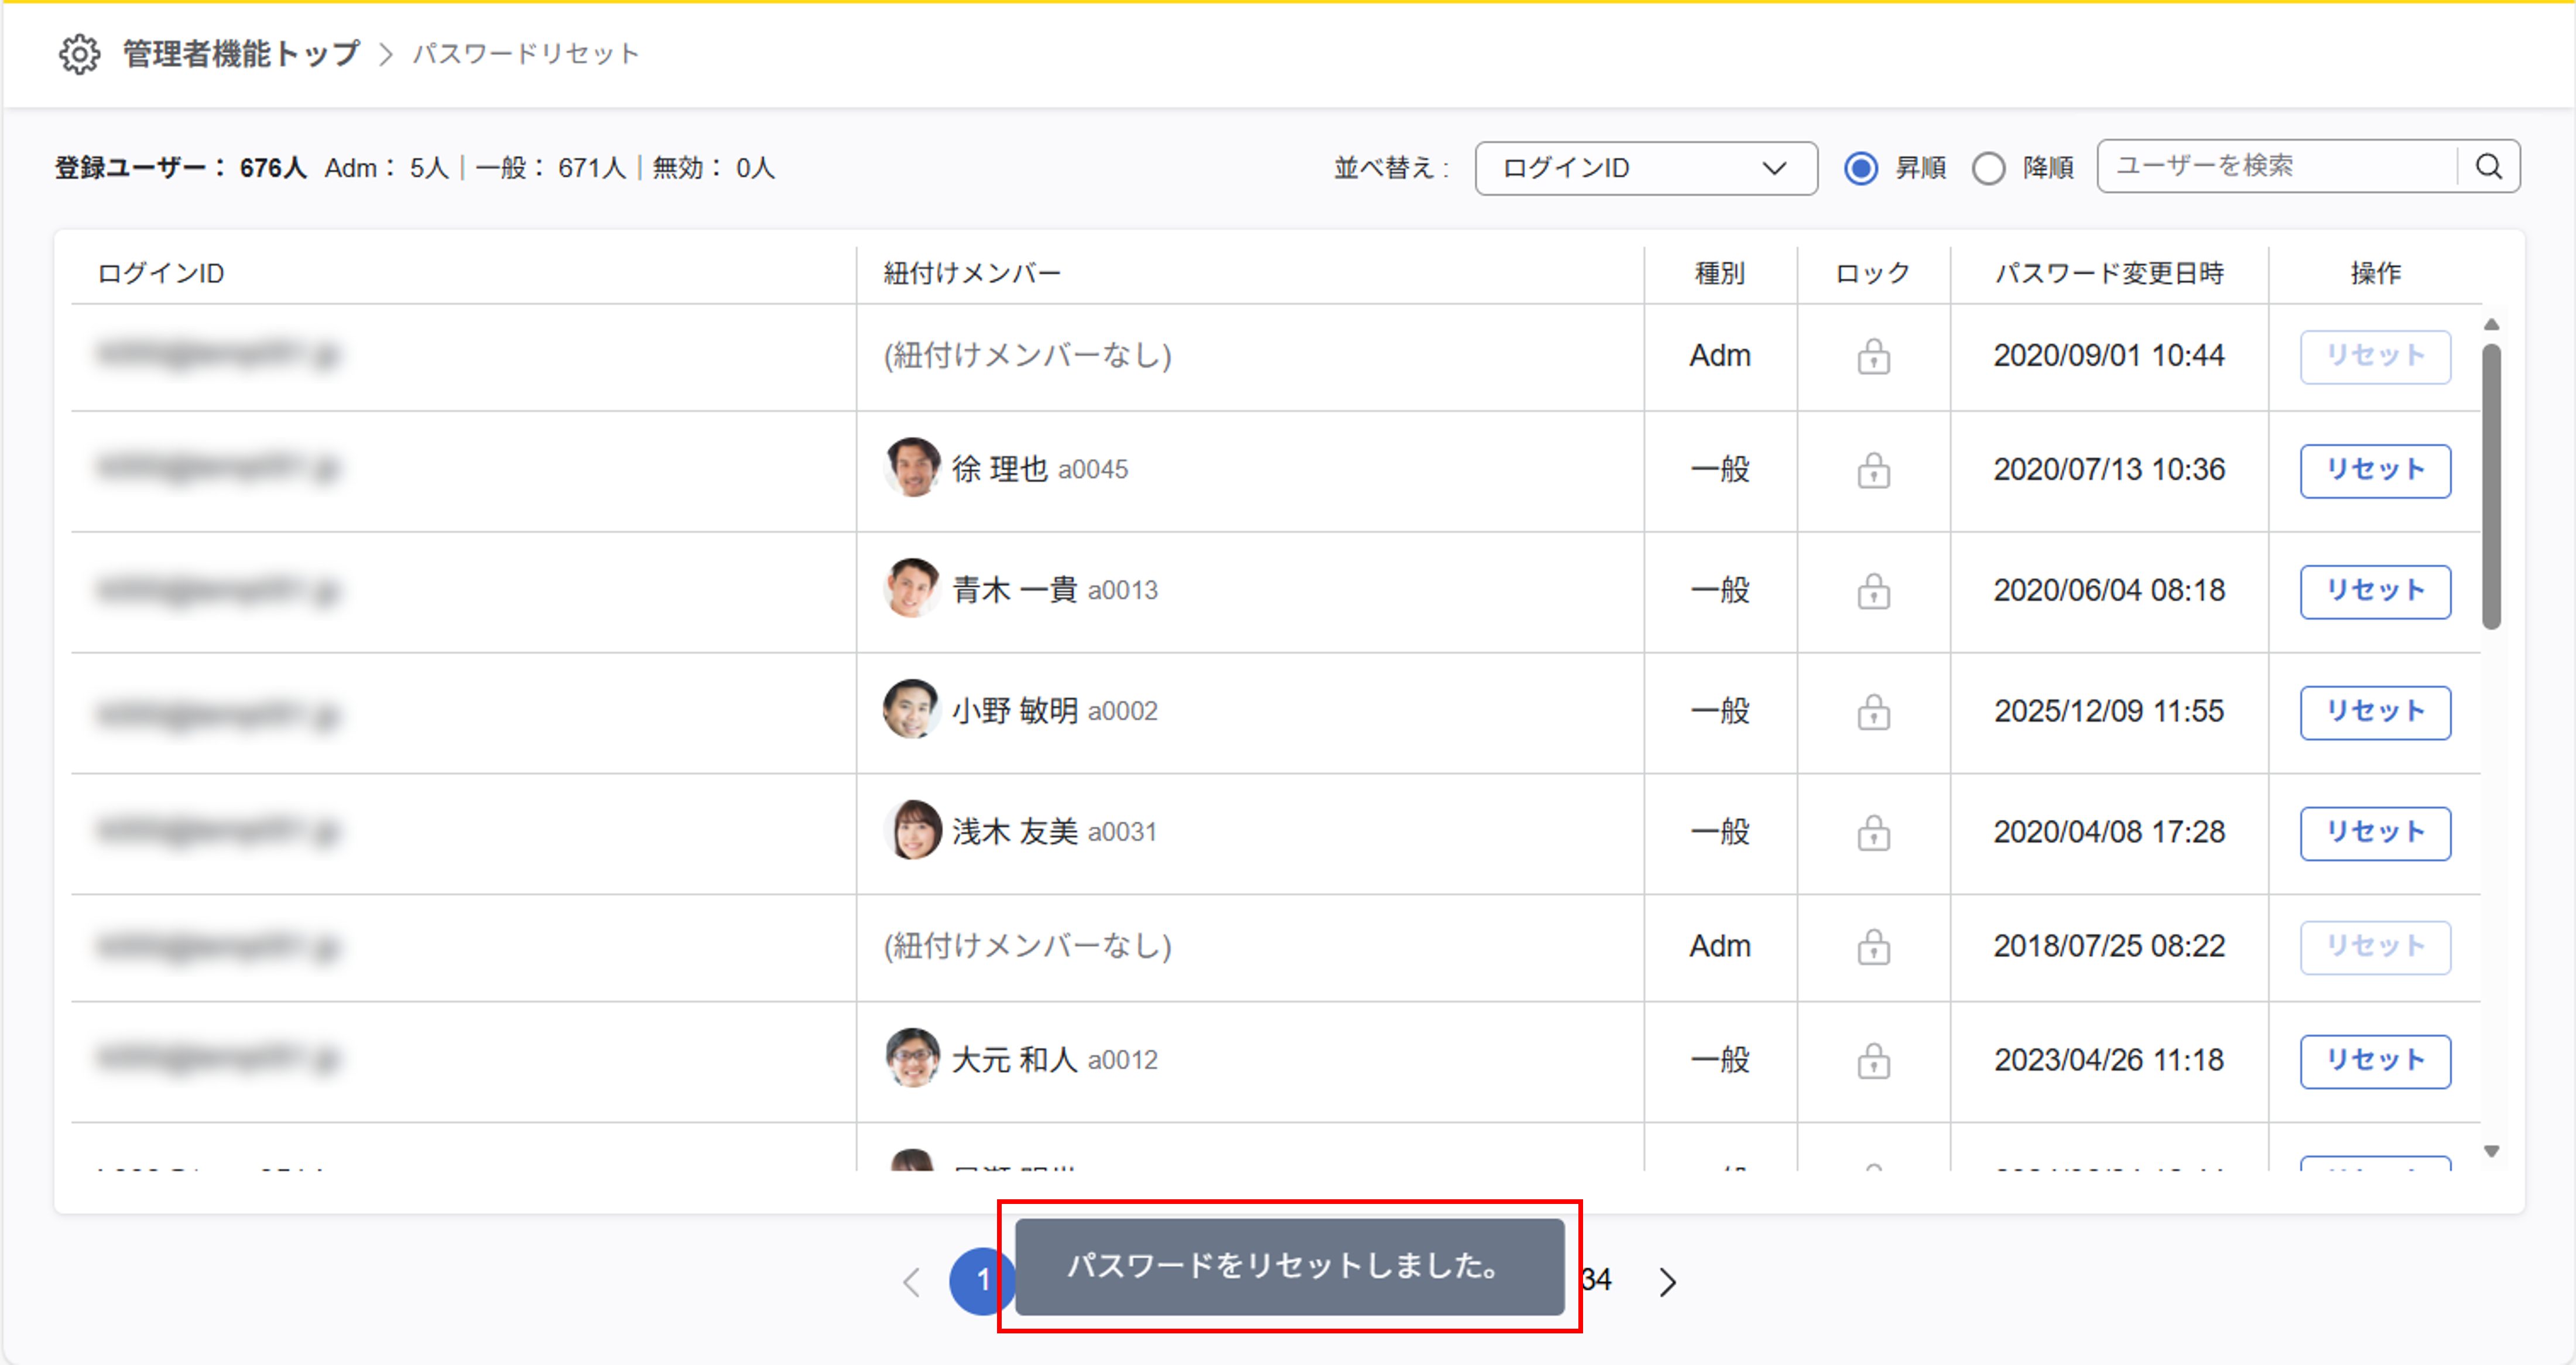Click the admin settings gear icon
Screen dimensions: 2576x1365
(79, 54)
